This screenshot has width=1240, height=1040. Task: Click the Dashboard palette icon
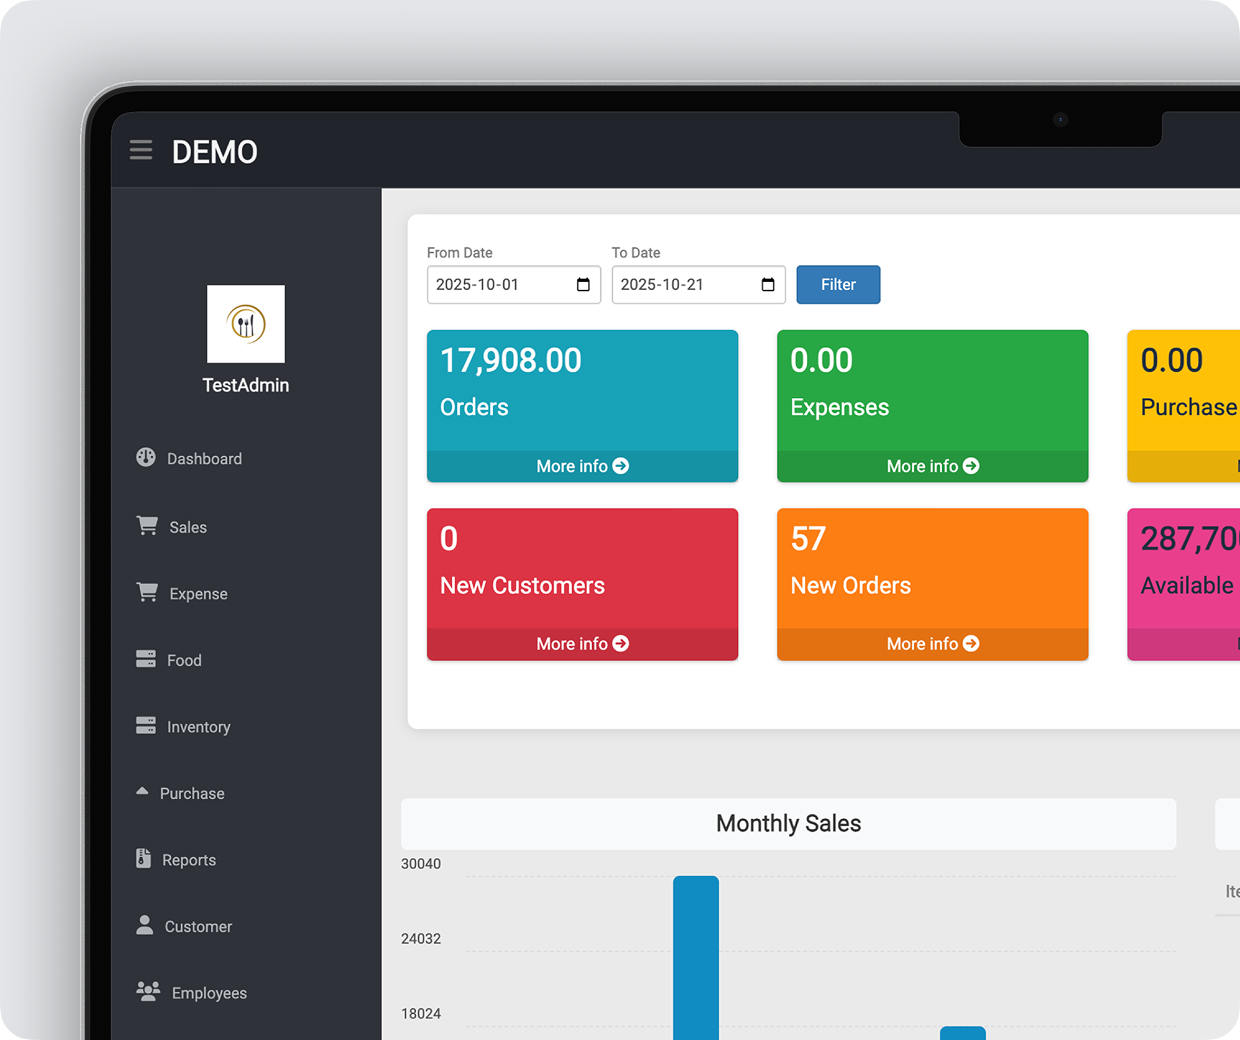146,457
